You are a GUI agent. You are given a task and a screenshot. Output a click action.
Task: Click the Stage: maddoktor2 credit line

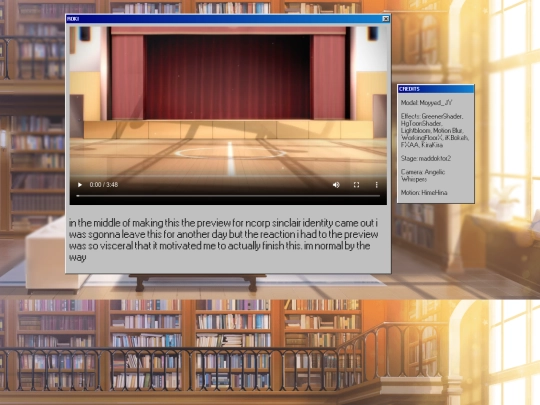(x=426, y=158)
